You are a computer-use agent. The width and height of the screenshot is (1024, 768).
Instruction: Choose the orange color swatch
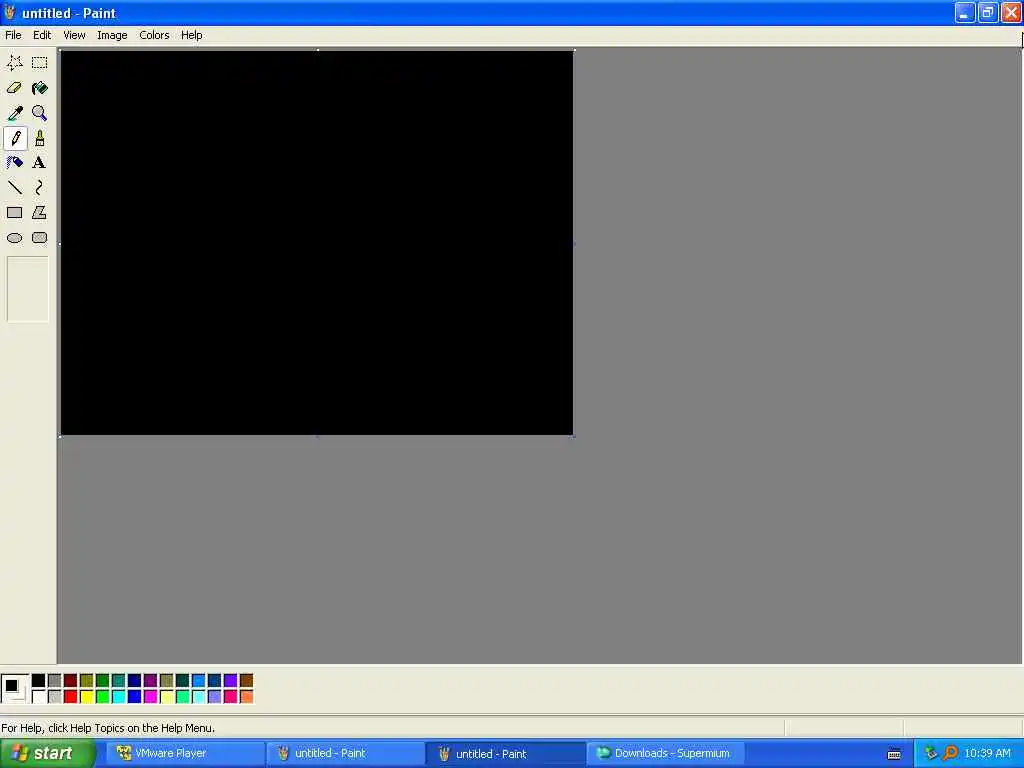(x=246, y=697)
